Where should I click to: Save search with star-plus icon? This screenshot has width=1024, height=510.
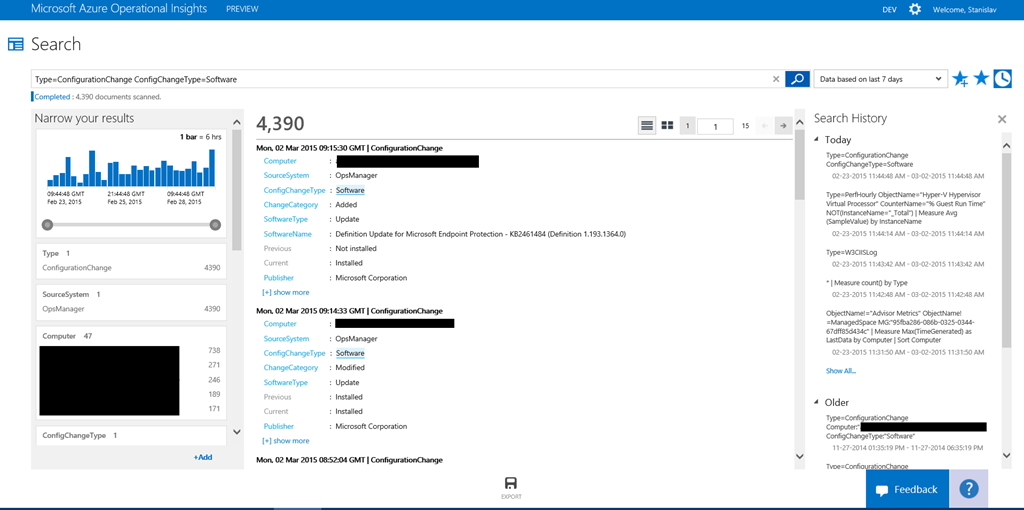point(960,79)
